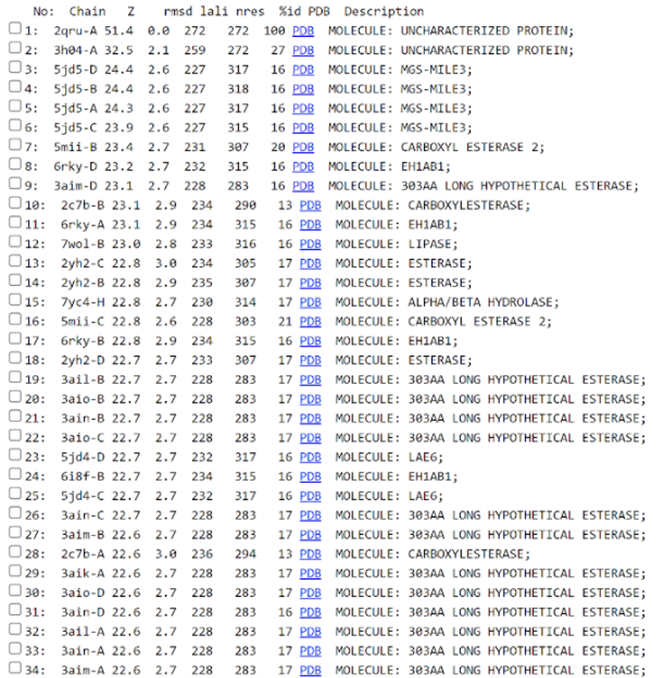Check the row 12 7wol-B lipase box
This screenshot has height=678, width=657.
(14, 244)
